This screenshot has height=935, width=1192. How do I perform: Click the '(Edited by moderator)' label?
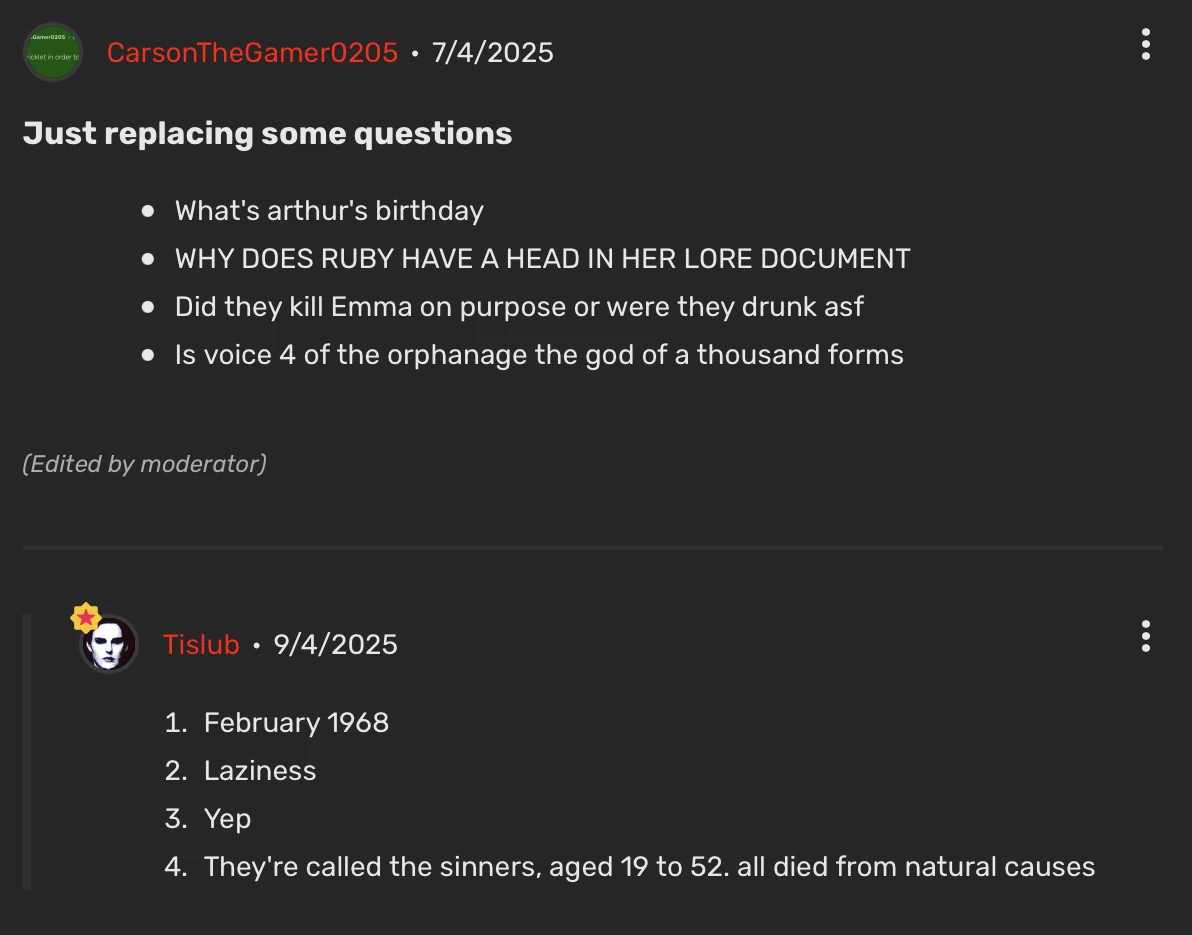click(143, 463)
